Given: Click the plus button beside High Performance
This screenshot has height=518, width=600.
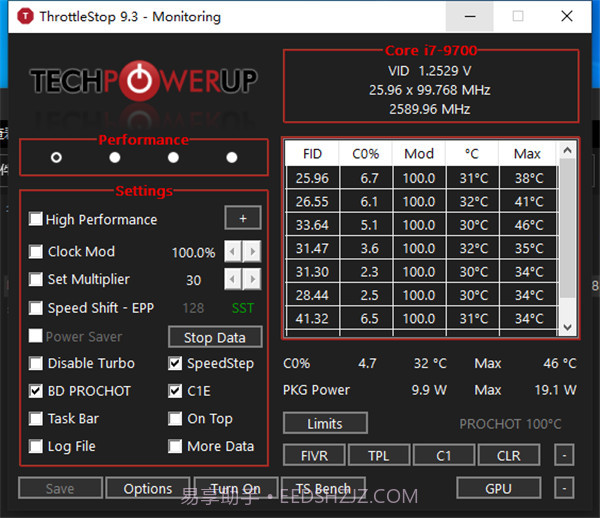Looking at the screenshot, I should (242, 218).
